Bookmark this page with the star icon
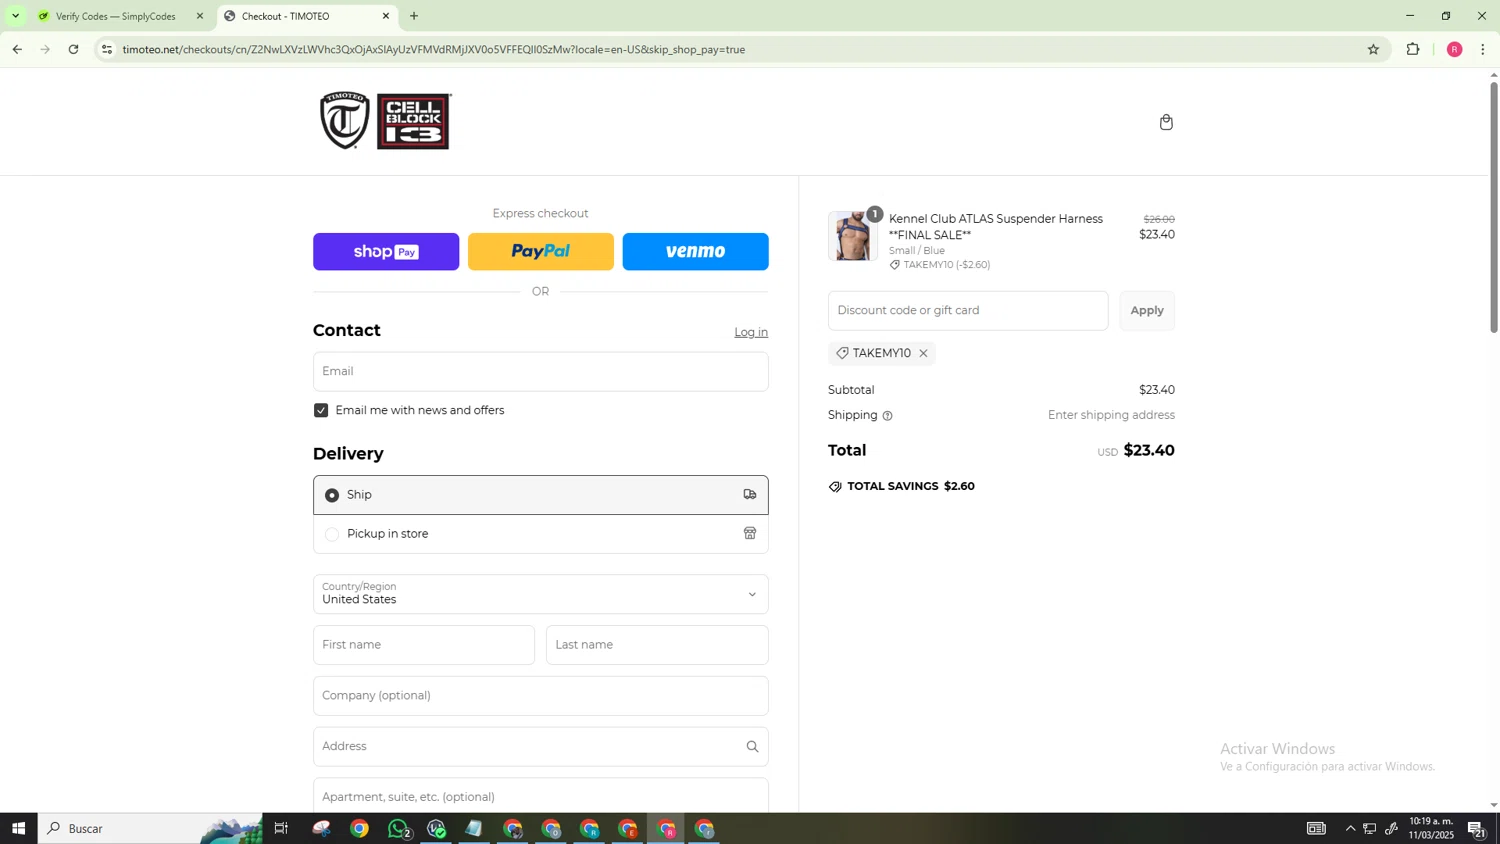This screenshot has height=844, width=1500. [x=1373, y=49]
